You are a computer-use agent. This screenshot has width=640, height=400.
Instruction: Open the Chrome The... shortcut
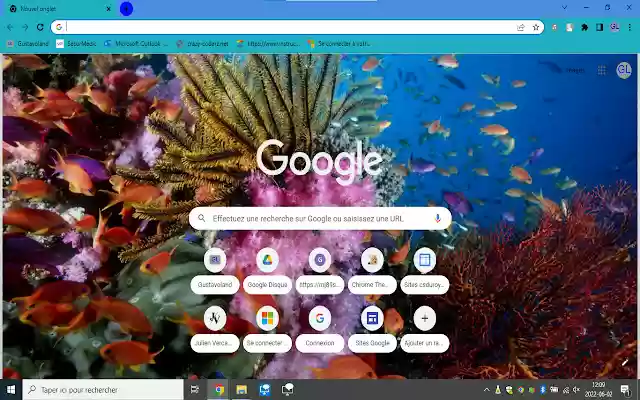(x=372, y=271)
